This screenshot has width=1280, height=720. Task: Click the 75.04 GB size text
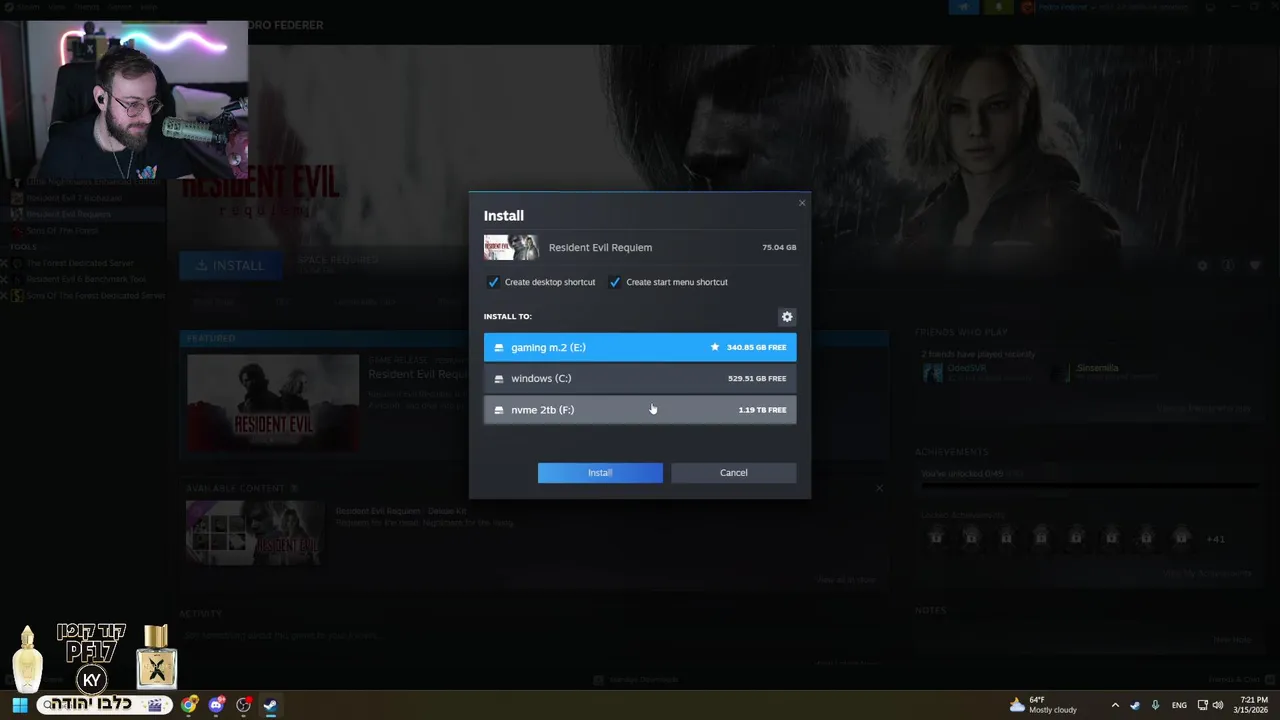(779, 248)
